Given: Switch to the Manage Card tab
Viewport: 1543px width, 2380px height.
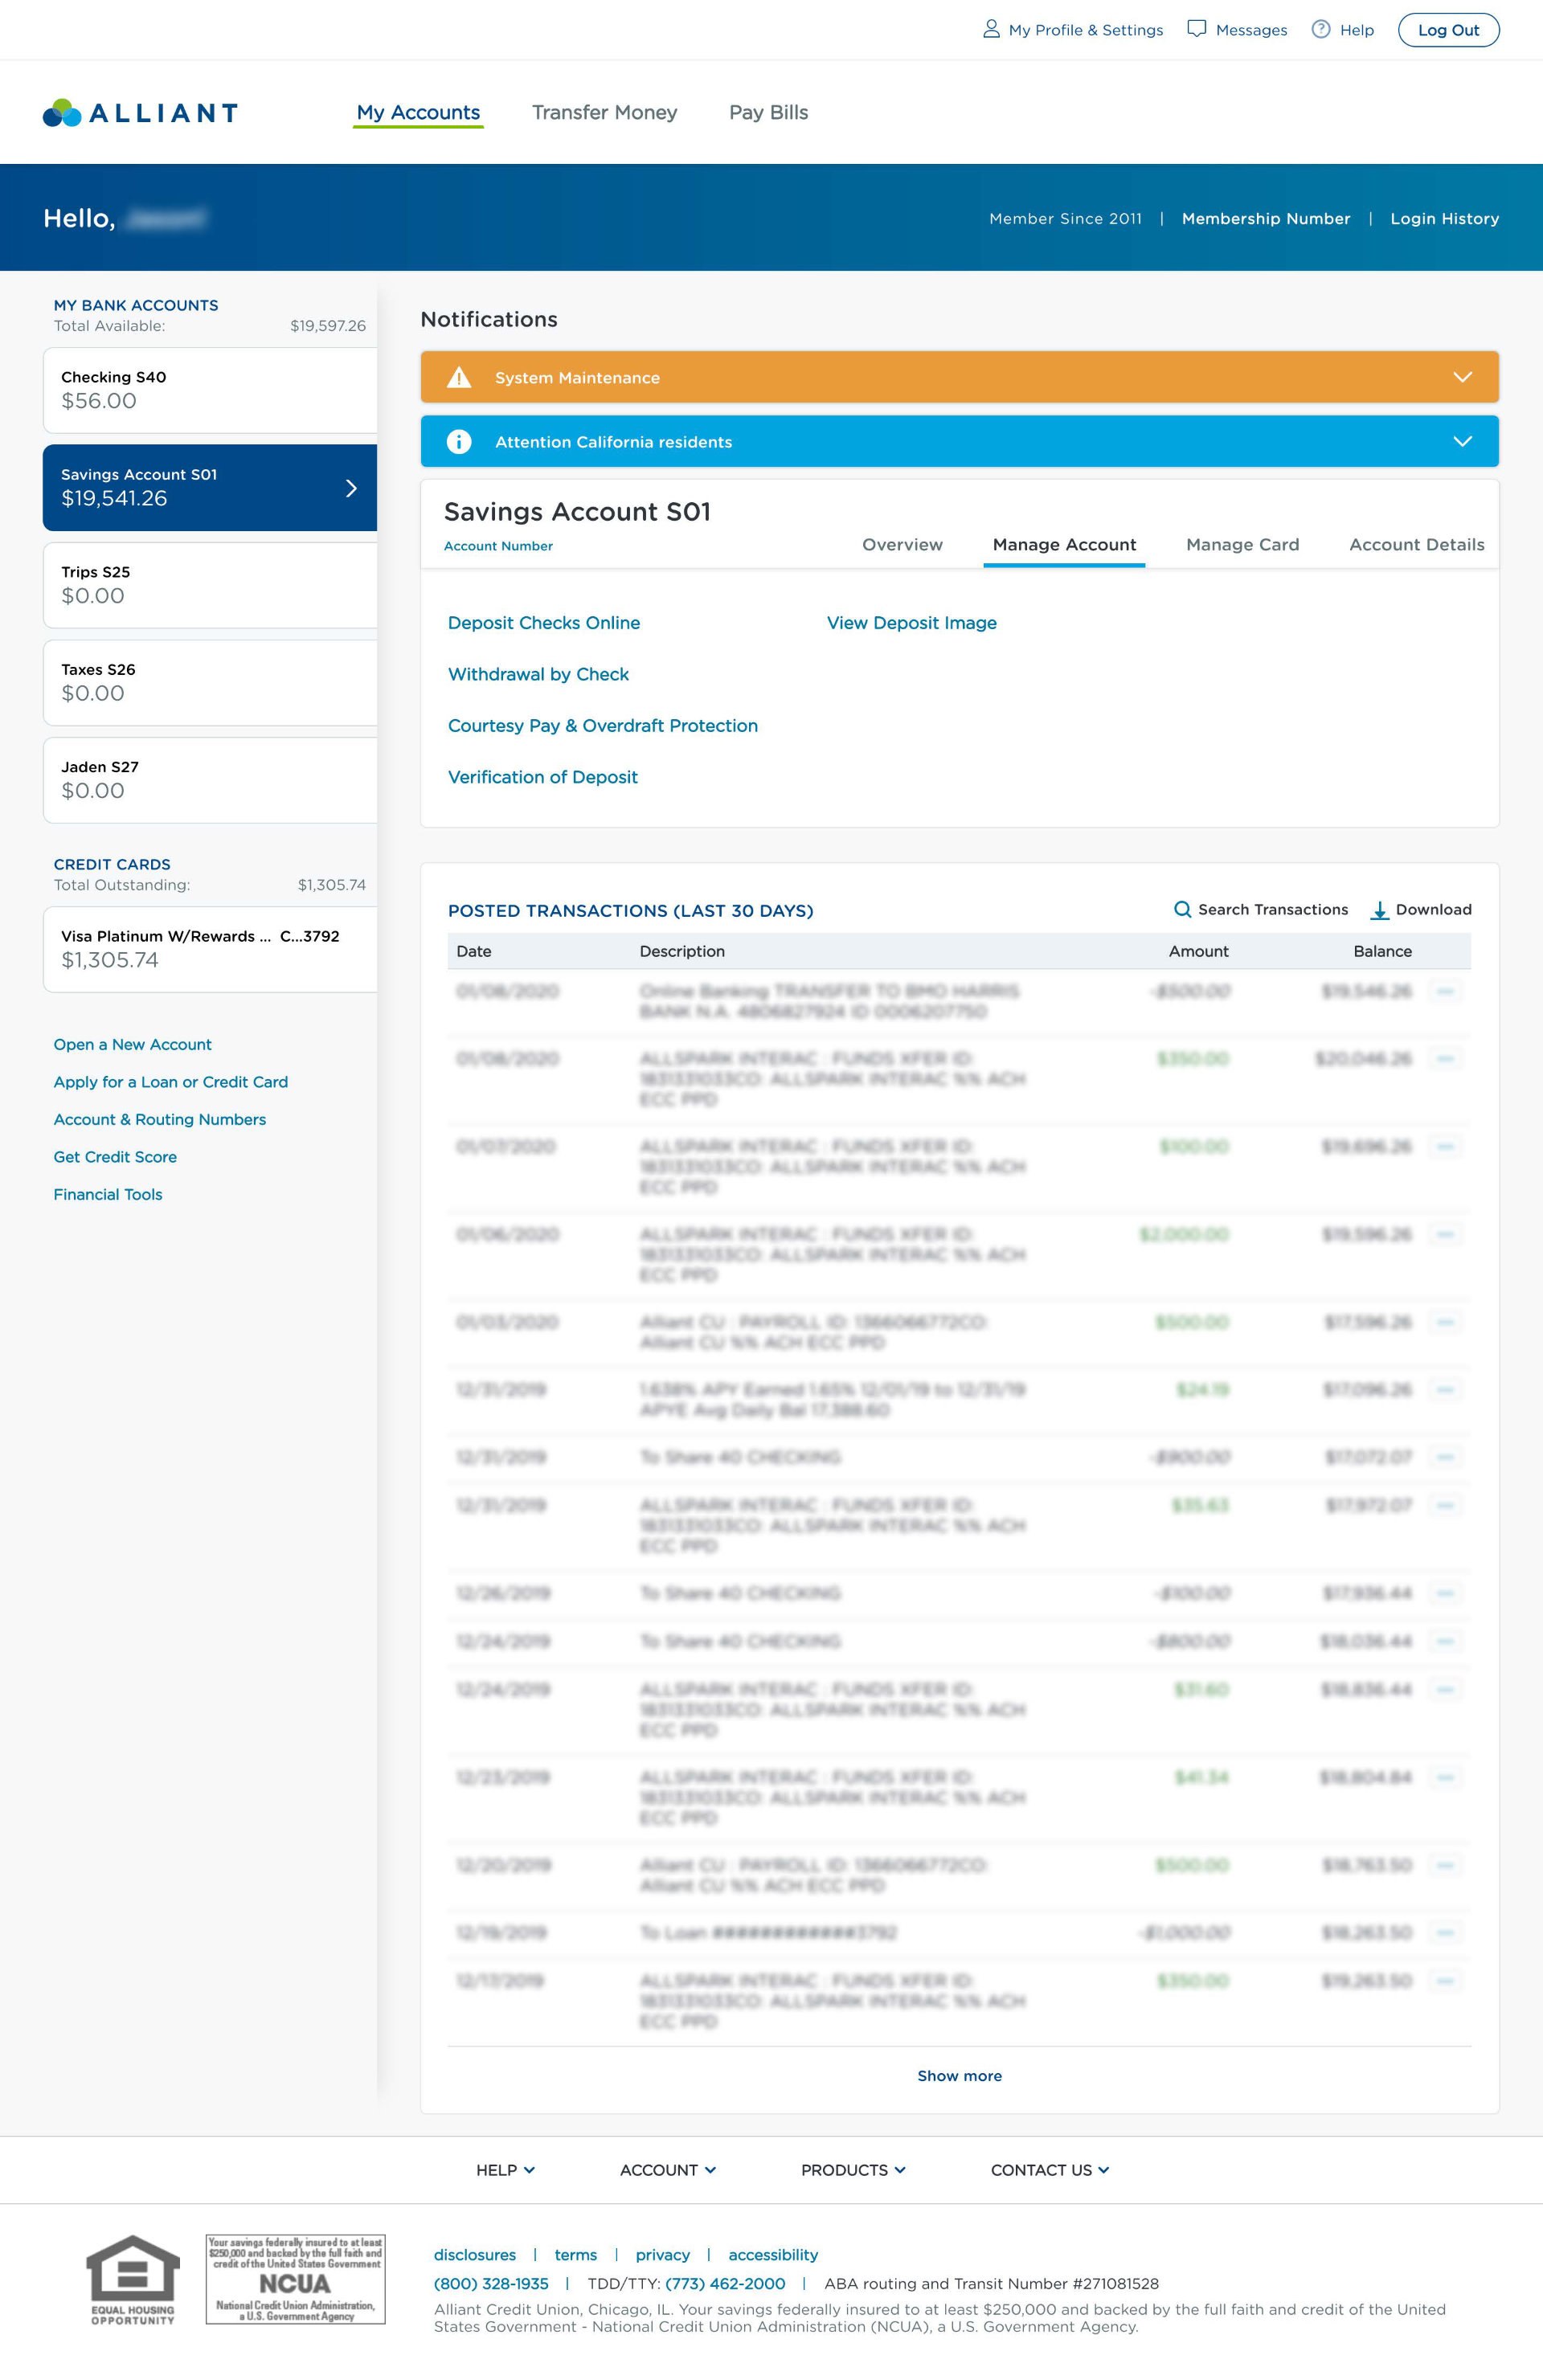Looking at the screenshot, I should tap(1242, 544).
